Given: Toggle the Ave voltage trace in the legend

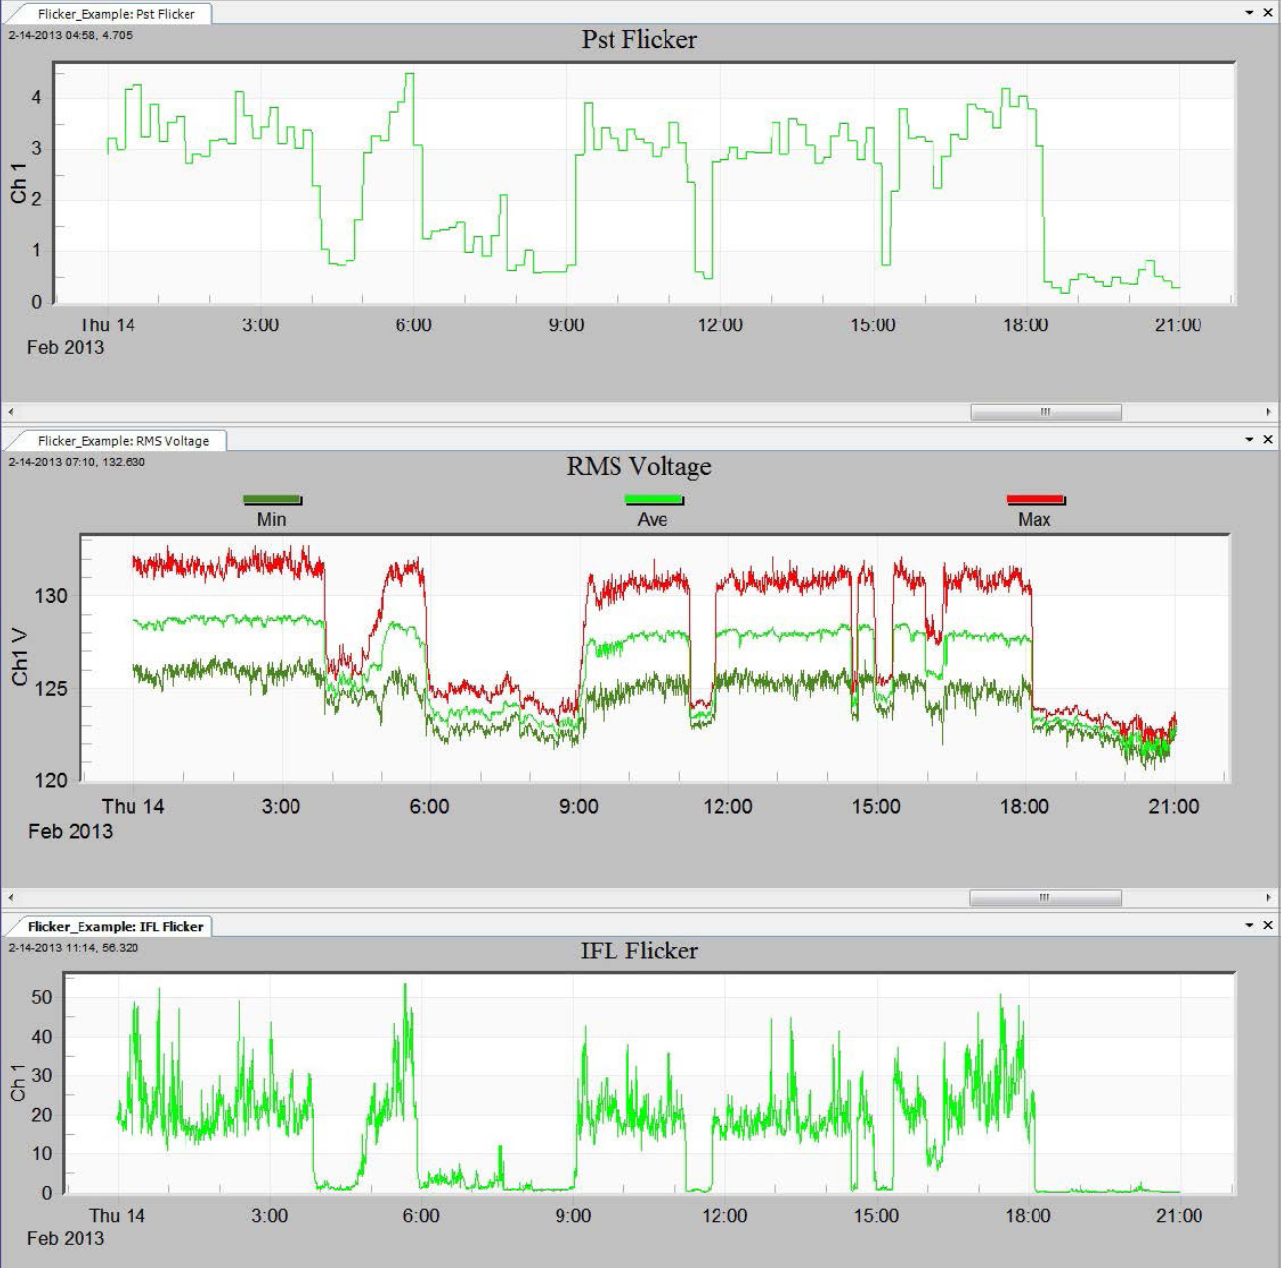Looking at the screenshot, I should pyautogui.click(x=651, y=508).
